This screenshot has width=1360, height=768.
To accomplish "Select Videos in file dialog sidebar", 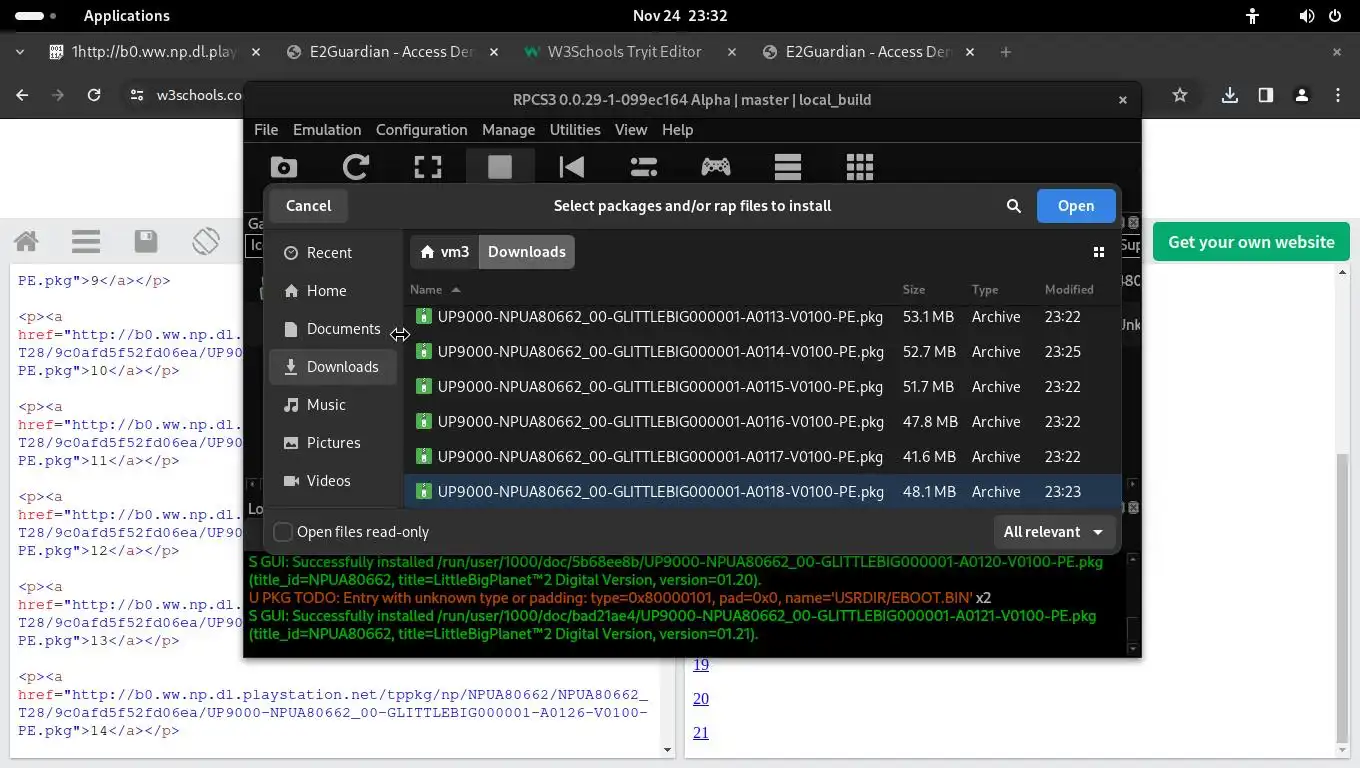I will pos(332,481).
